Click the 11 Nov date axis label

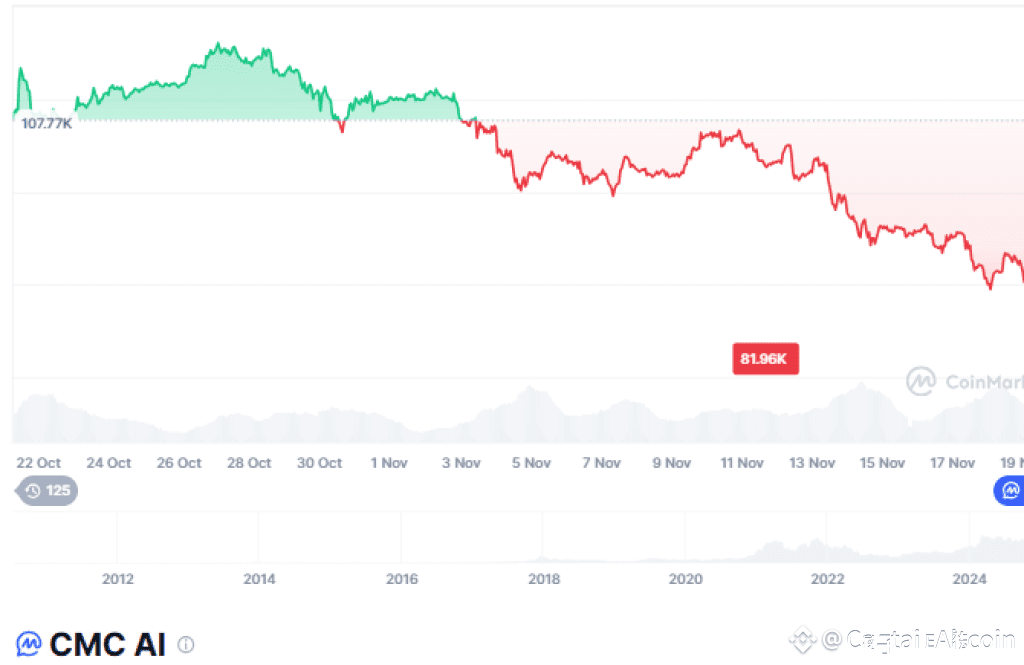[742, 463]
